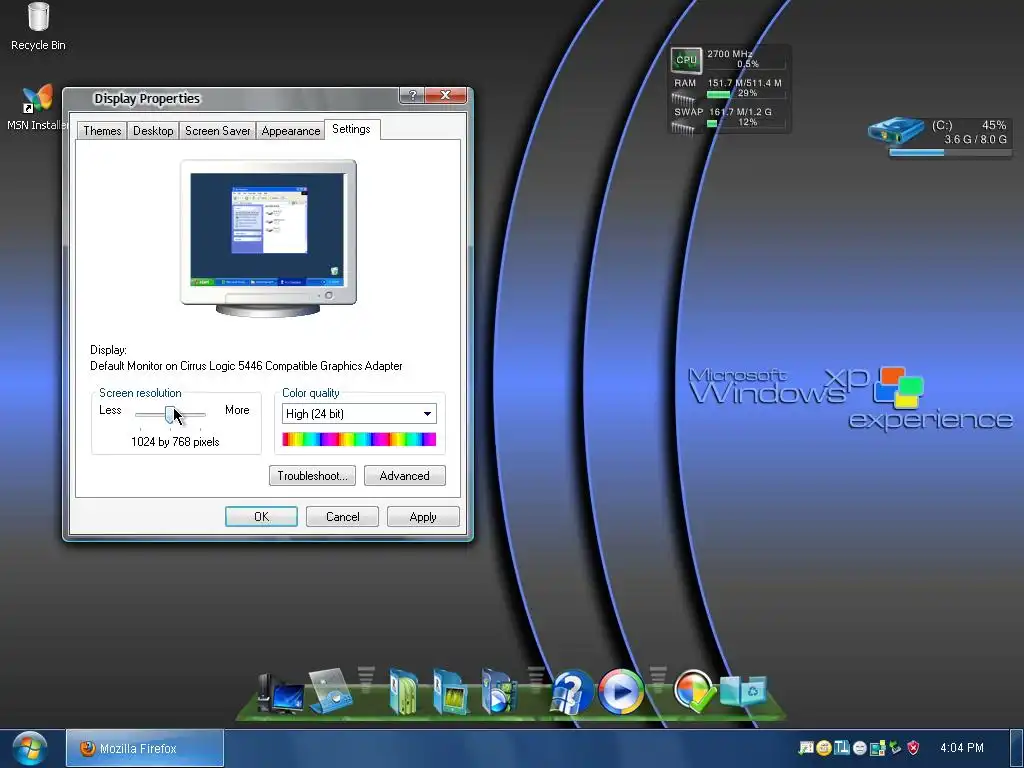Screen dimensions: 1024x768
Task: Click the 4:04 PM taskbar clock
Action: pos(962,748)
